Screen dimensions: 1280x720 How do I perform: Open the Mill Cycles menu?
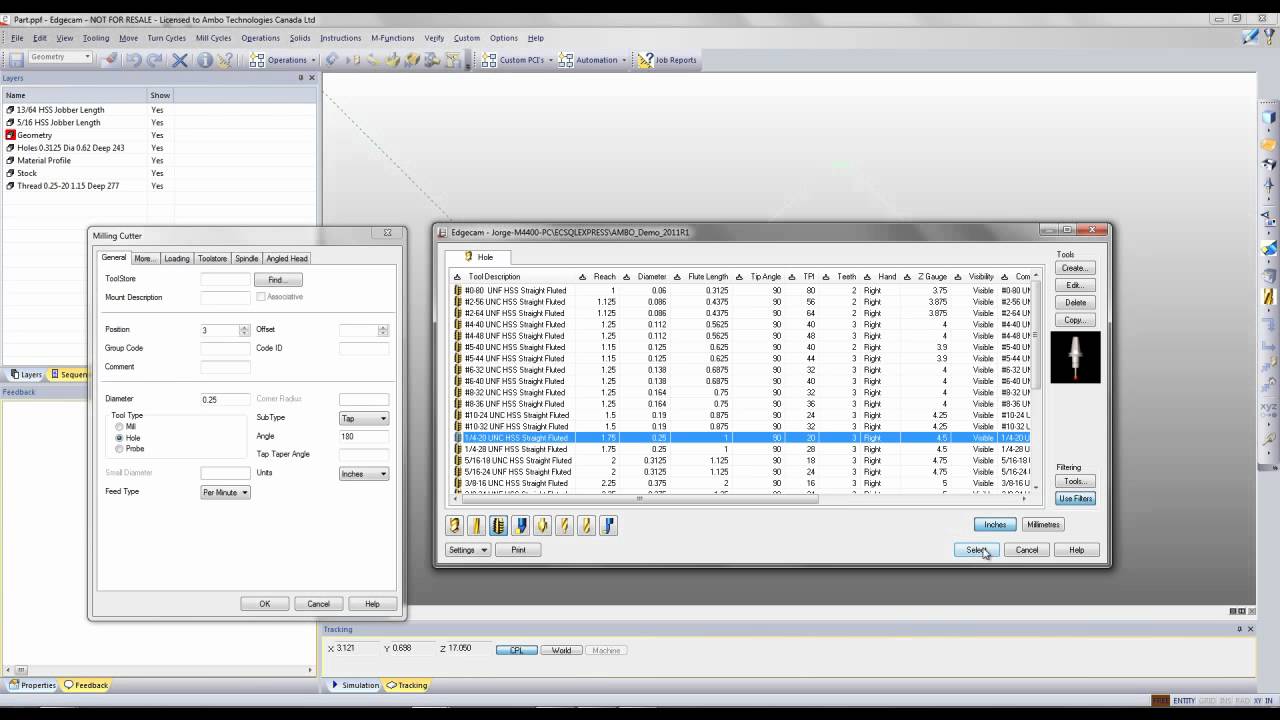tap(213, 38)
